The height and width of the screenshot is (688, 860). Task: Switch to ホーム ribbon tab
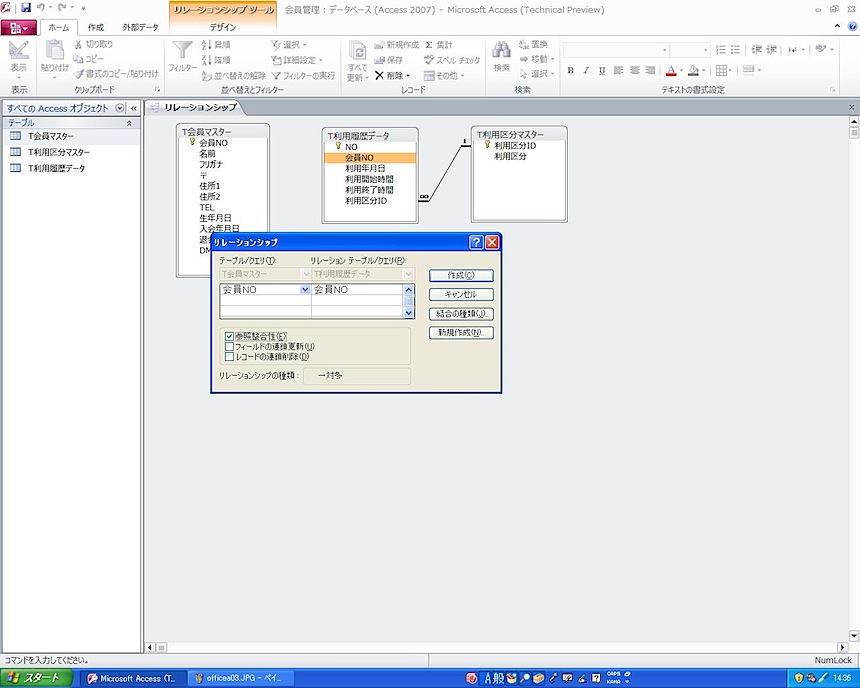pyautogui.click(x=58, y=27)
